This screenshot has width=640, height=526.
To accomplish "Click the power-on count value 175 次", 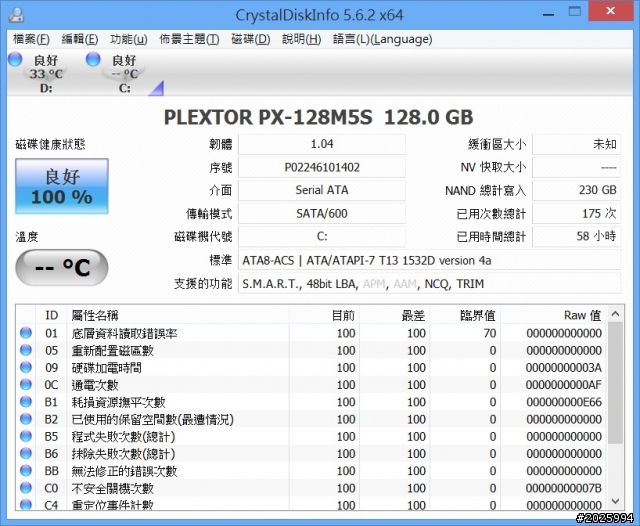I will (576, 213).
